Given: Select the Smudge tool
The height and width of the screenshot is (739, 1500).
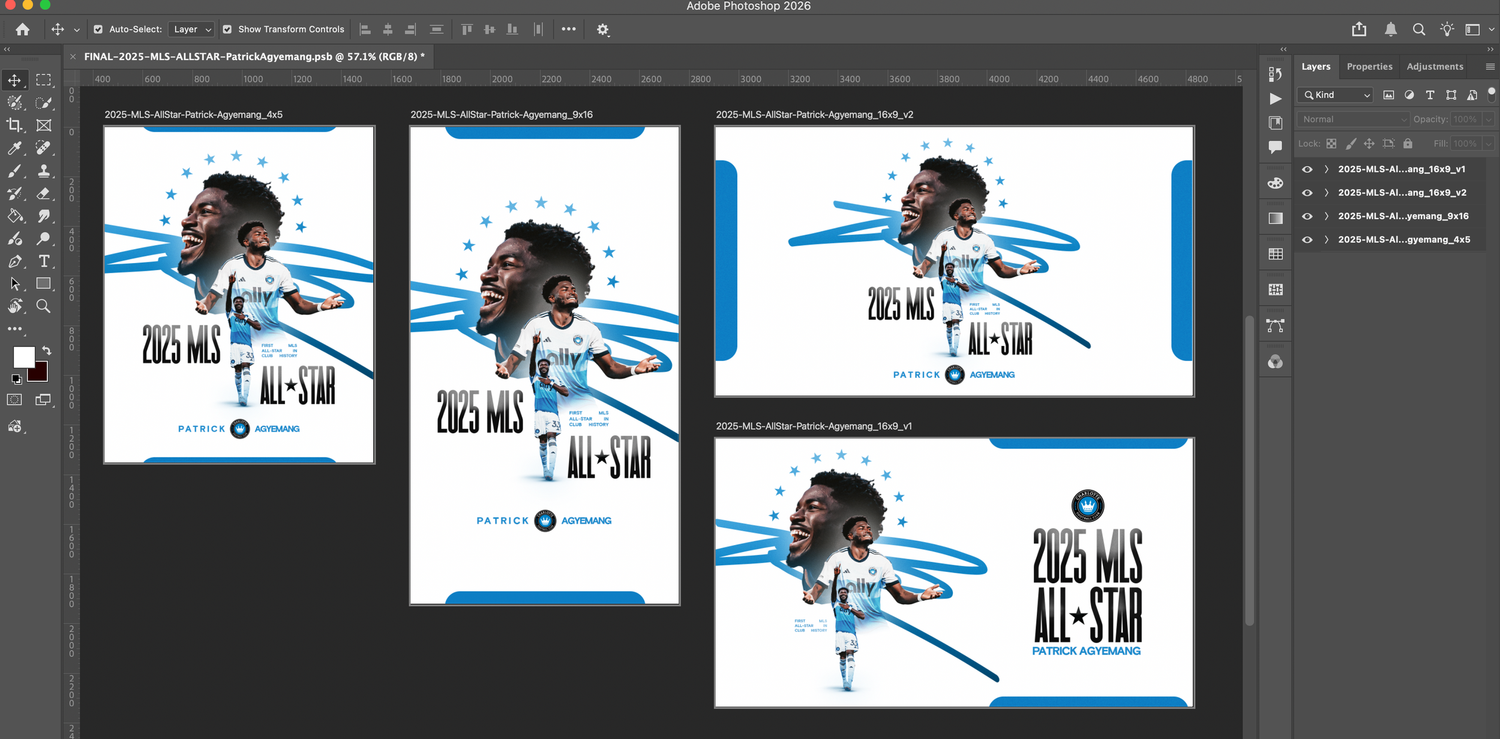Looking at the screenshot, I should pyautogui.click(x=44, y=216).
